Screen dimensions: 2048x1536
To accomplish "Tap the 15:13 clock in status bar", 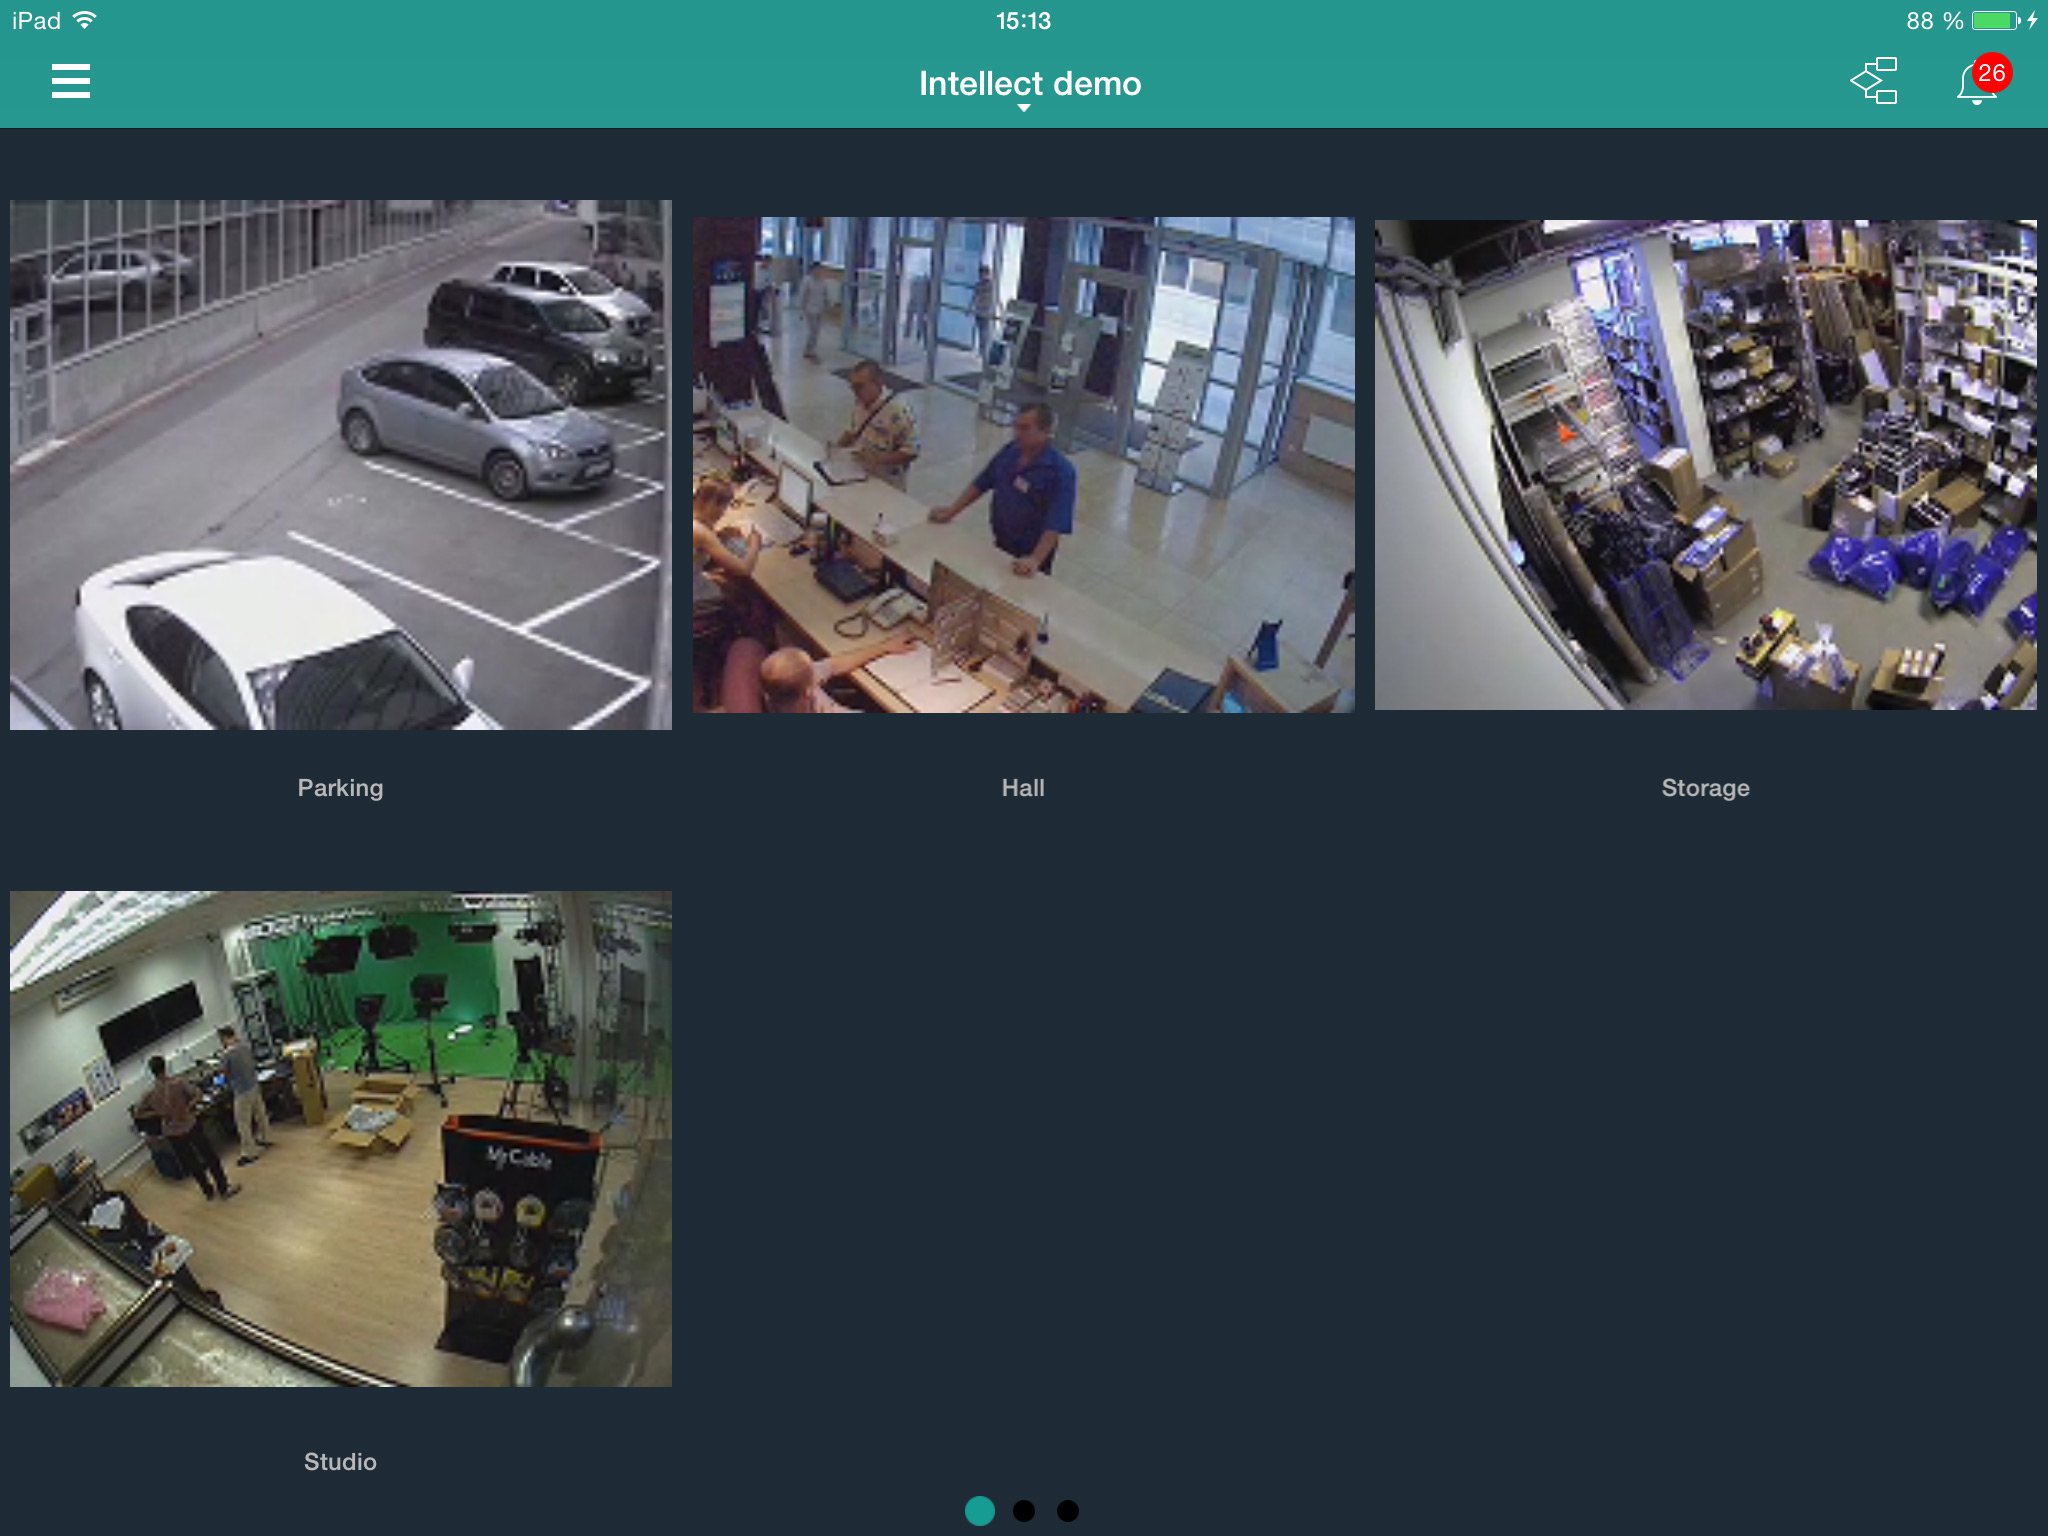I will (x=1023, y=21).
